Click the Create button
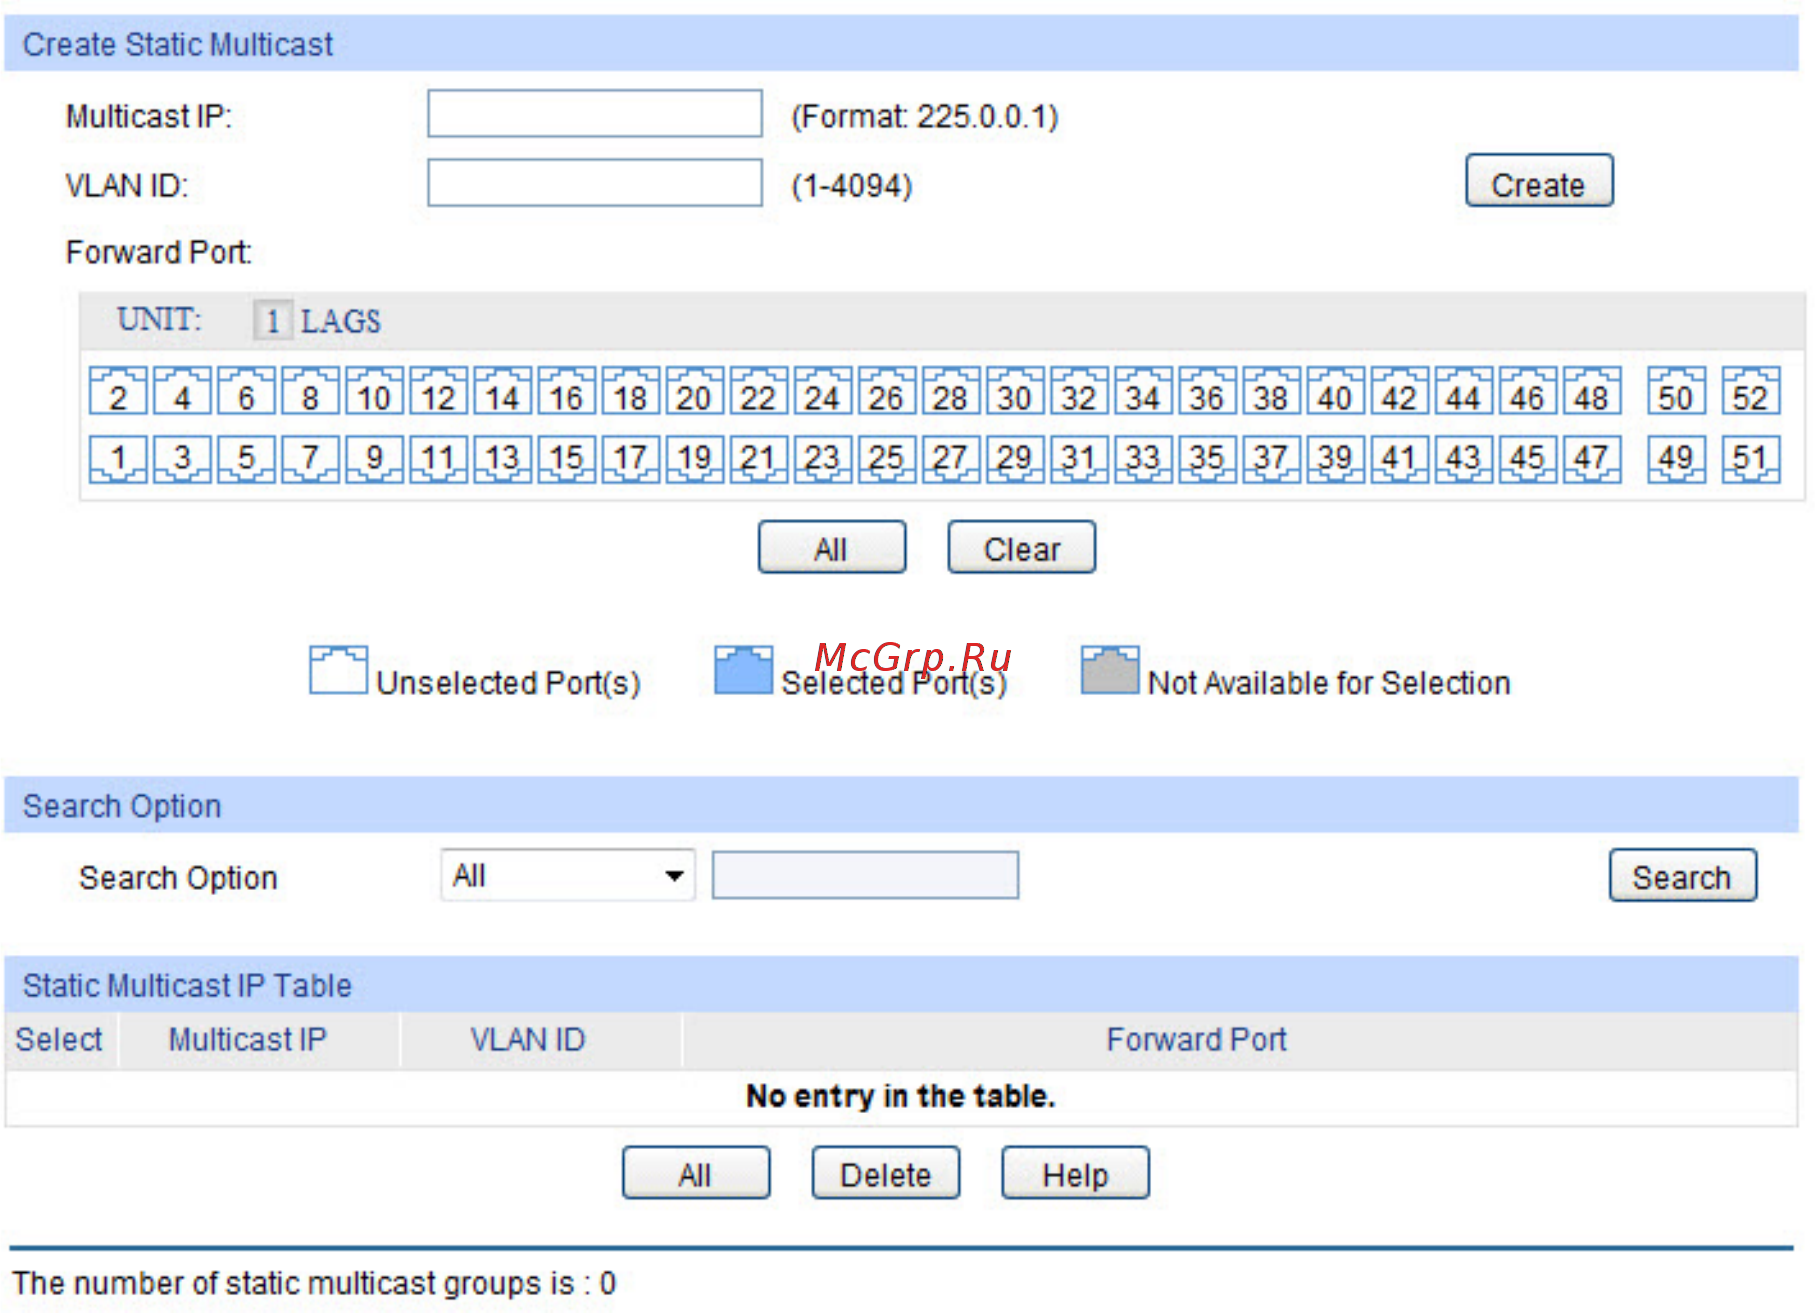The height and width of the screenshot is (1313, 1815). (1539, 181)
